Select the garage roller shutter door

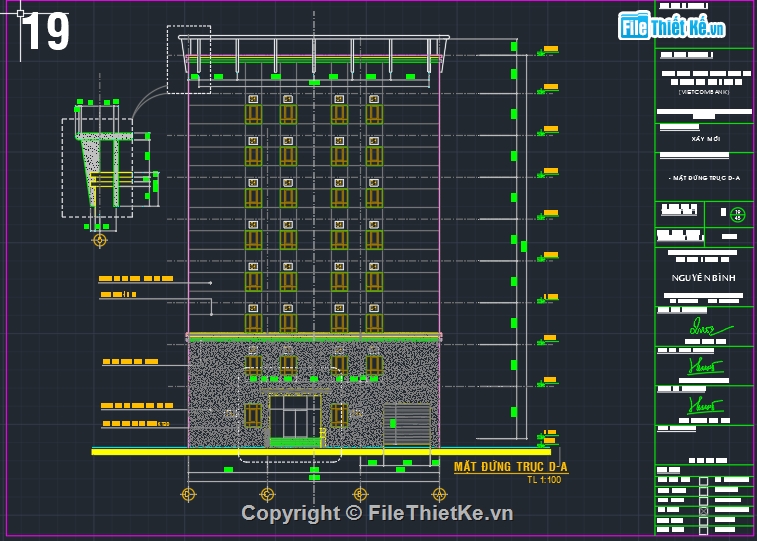pos(407,425)
